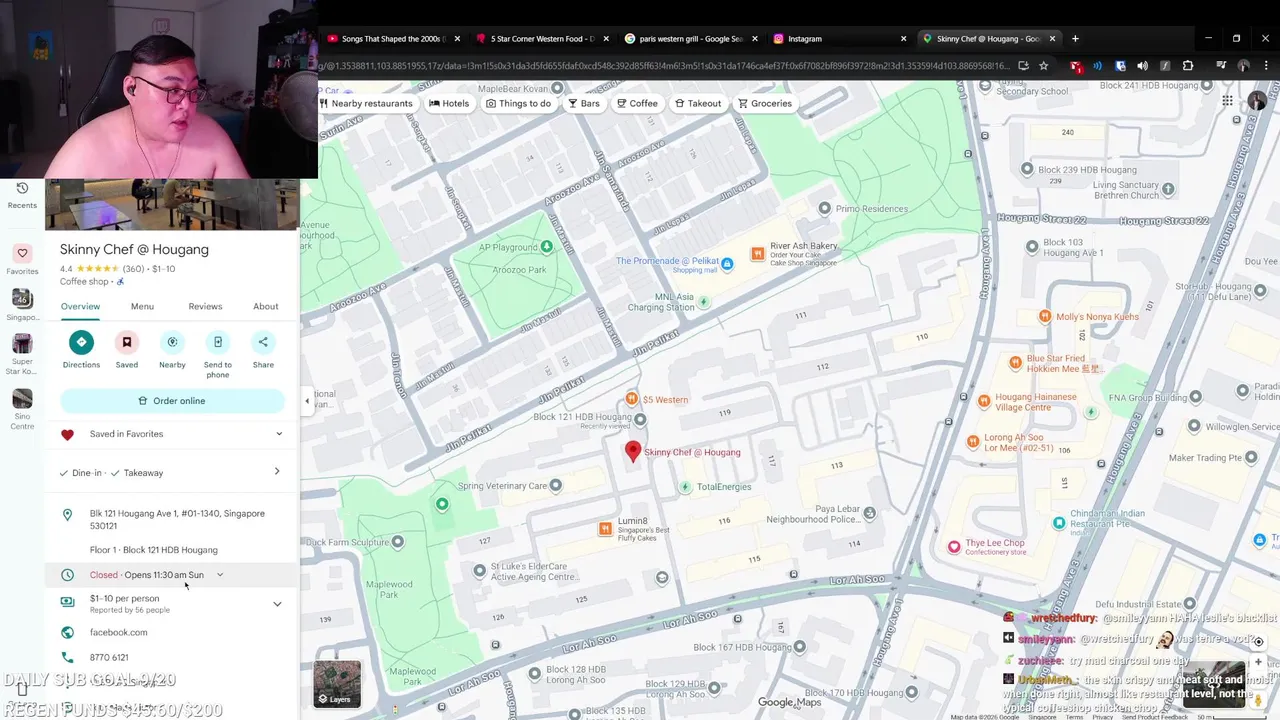This screenshot has width=1280, height=720.
Task: Filter map by Coffee chip
Action: coord(637,103)
